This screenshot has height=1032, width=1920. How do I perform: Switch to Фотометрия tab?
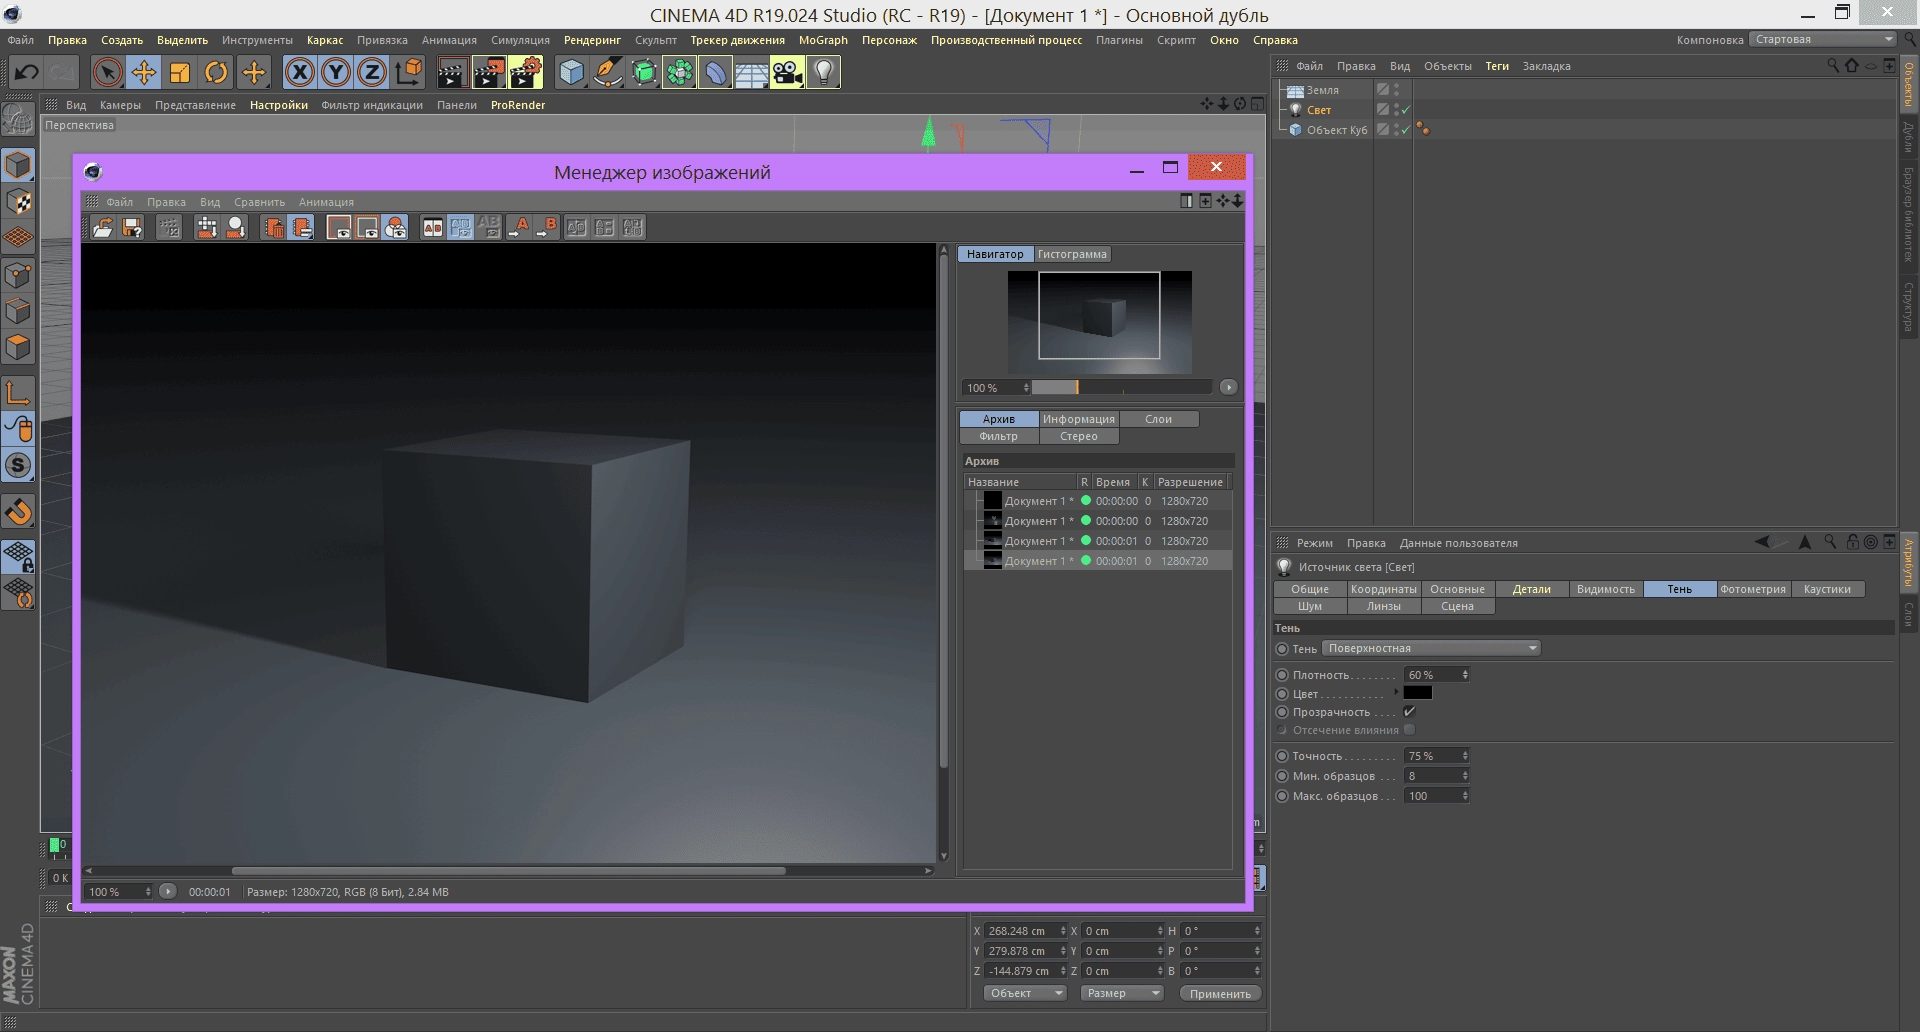click(1753, 589)
